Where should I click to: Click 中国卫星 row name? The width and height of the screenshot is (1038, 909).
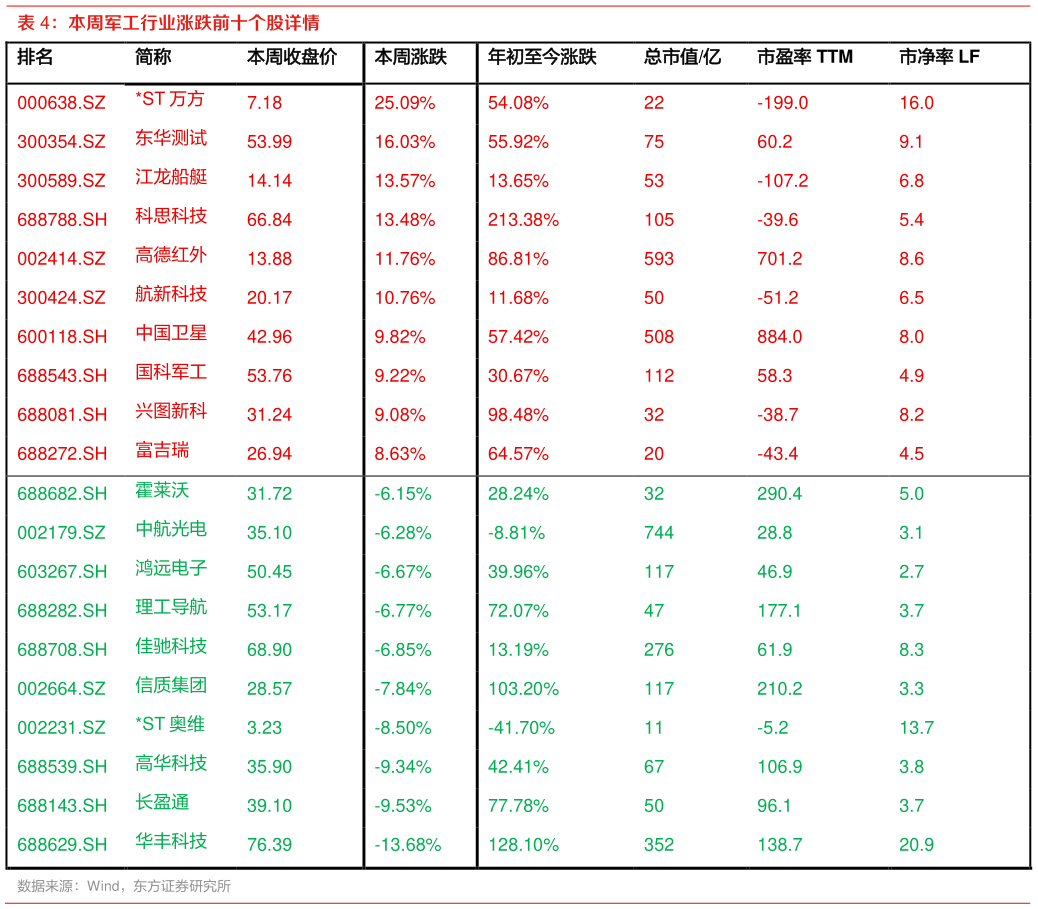coord(171,333)
